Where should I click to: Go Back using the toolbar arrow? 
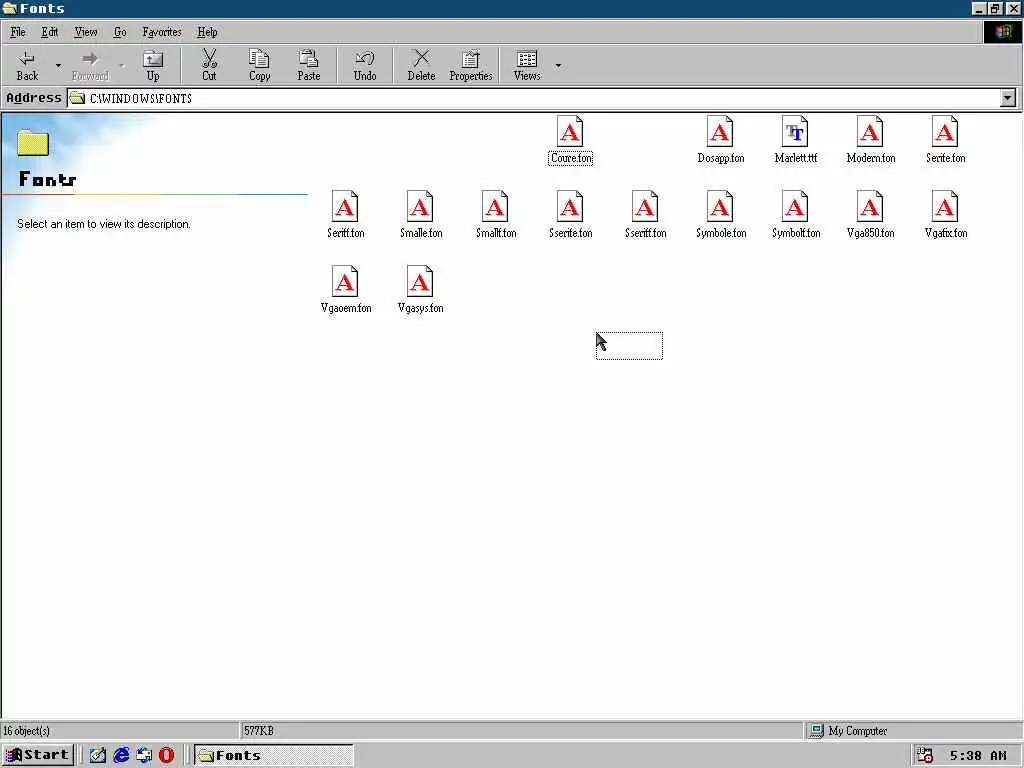[27, 65]
